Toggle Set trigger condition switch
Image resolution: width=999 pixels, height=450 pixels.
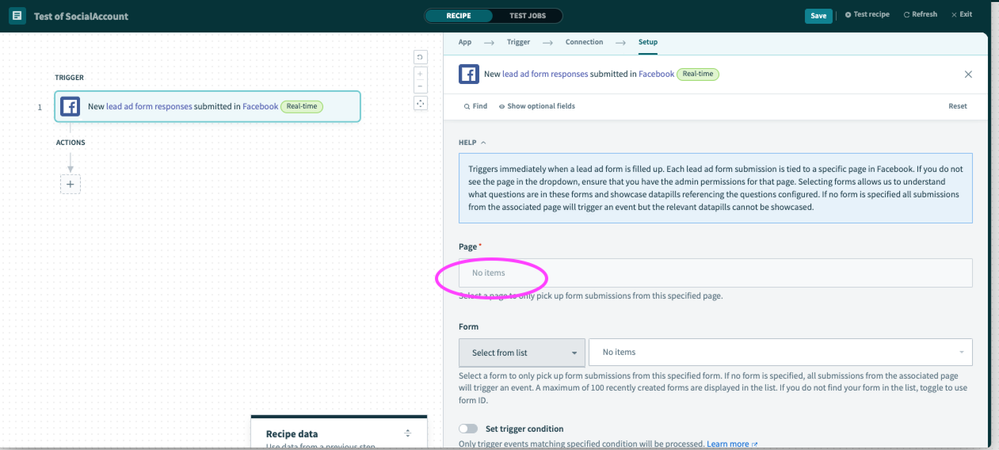click(468, 429)
